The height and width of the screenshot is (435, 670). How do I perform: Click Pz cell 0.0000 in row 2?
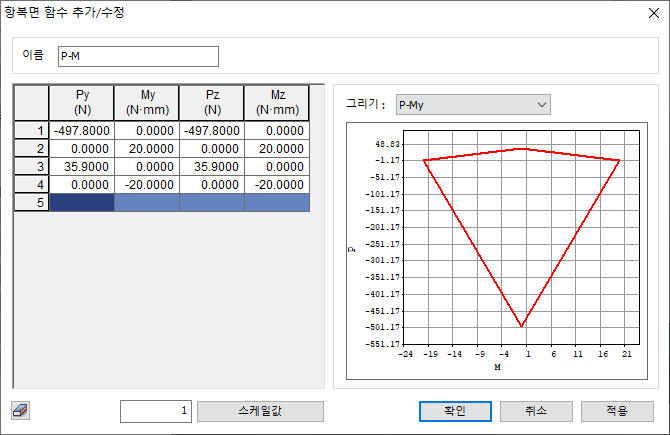212,148
